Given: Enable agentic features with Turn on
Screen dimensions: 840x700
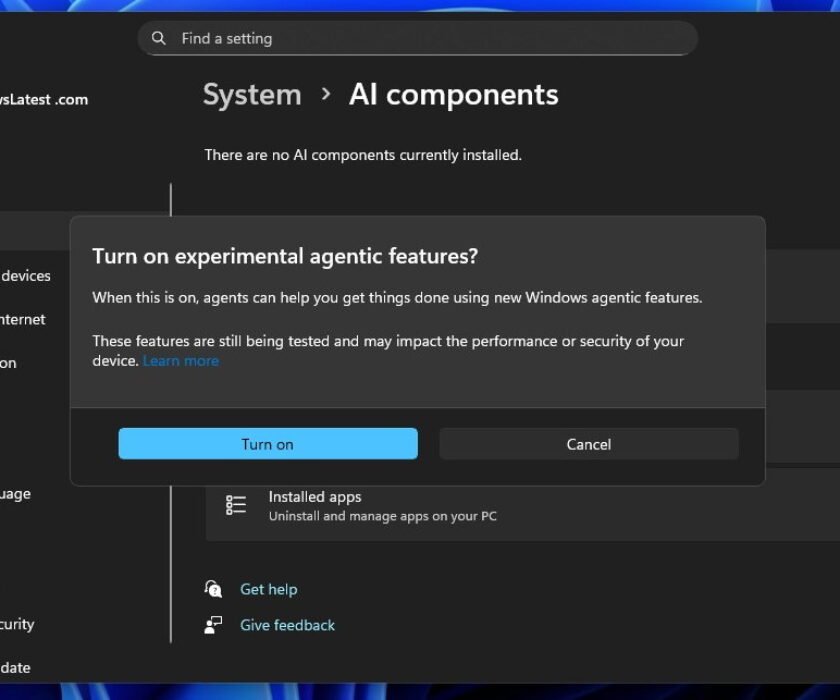Looking at the screenshot, I should click(x=267, y=443).
